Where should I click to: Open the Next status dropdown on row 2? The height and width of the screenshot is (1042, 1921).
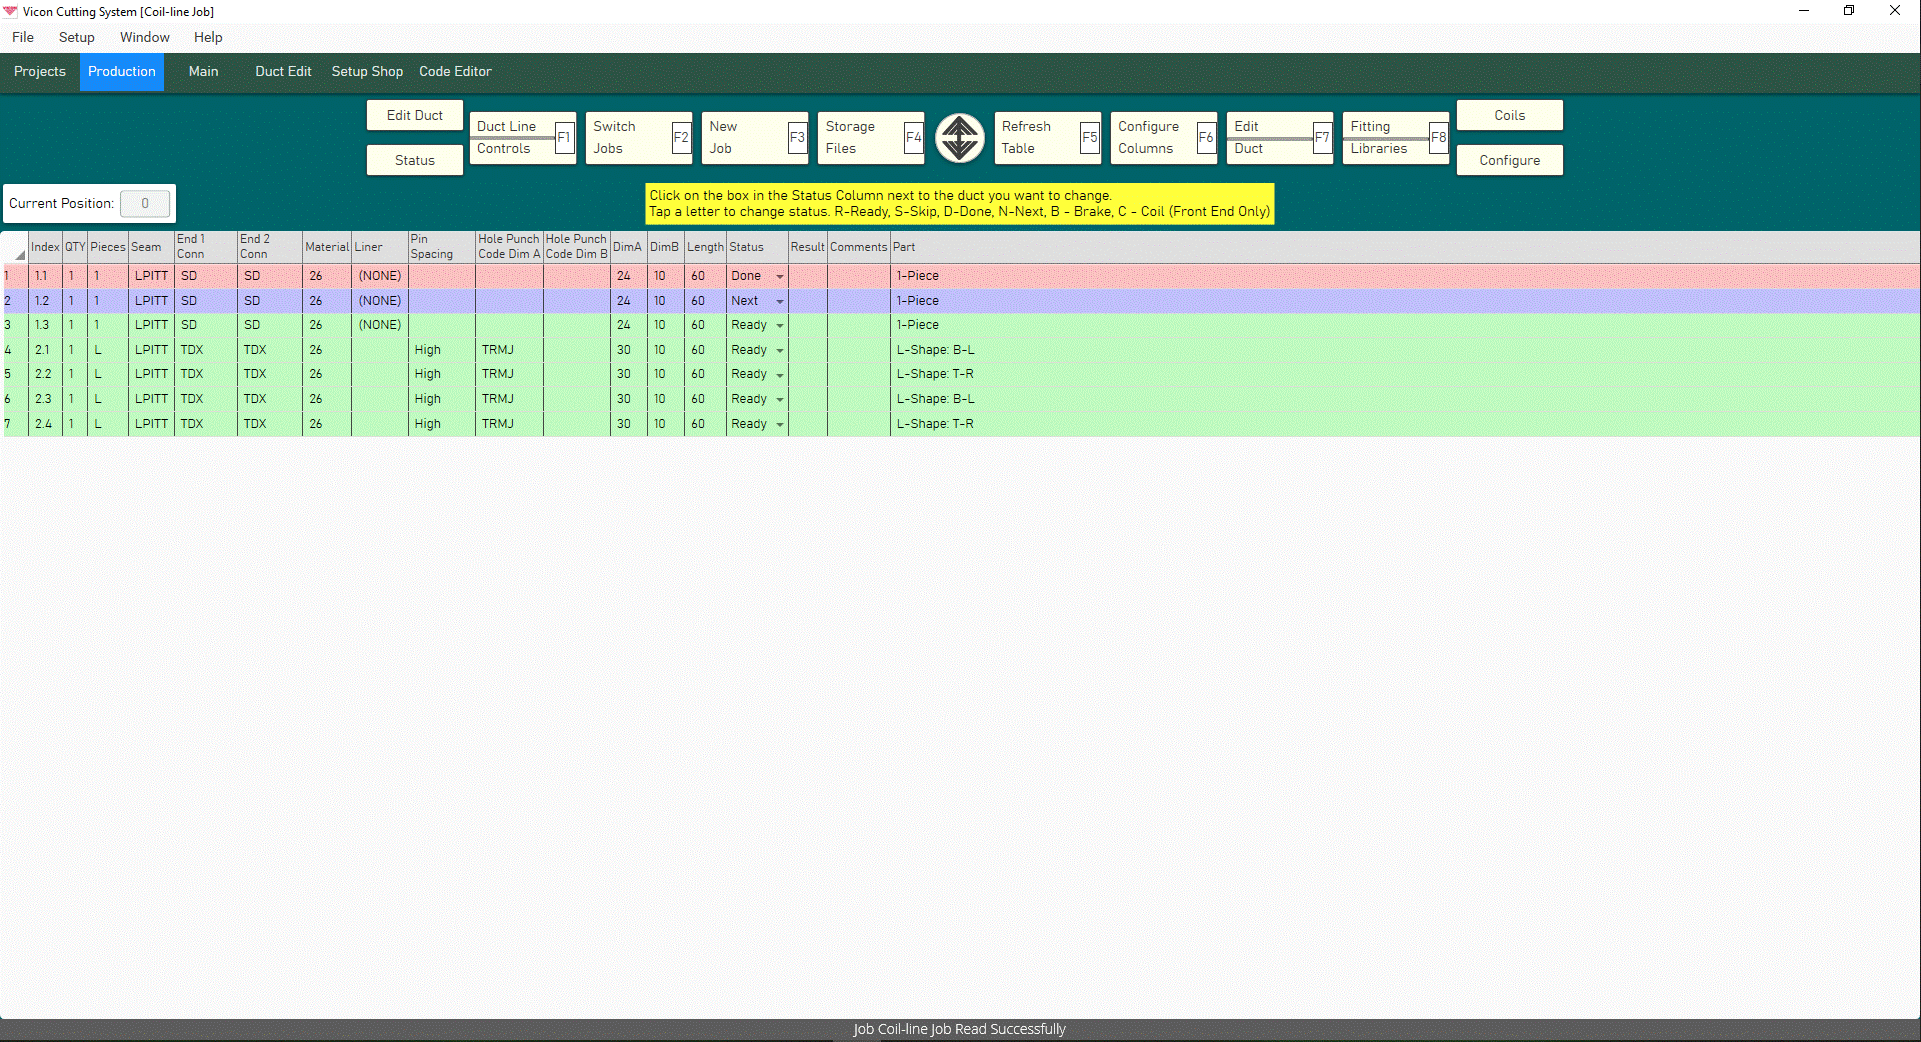pyautogui.click(x=780, y=300)
